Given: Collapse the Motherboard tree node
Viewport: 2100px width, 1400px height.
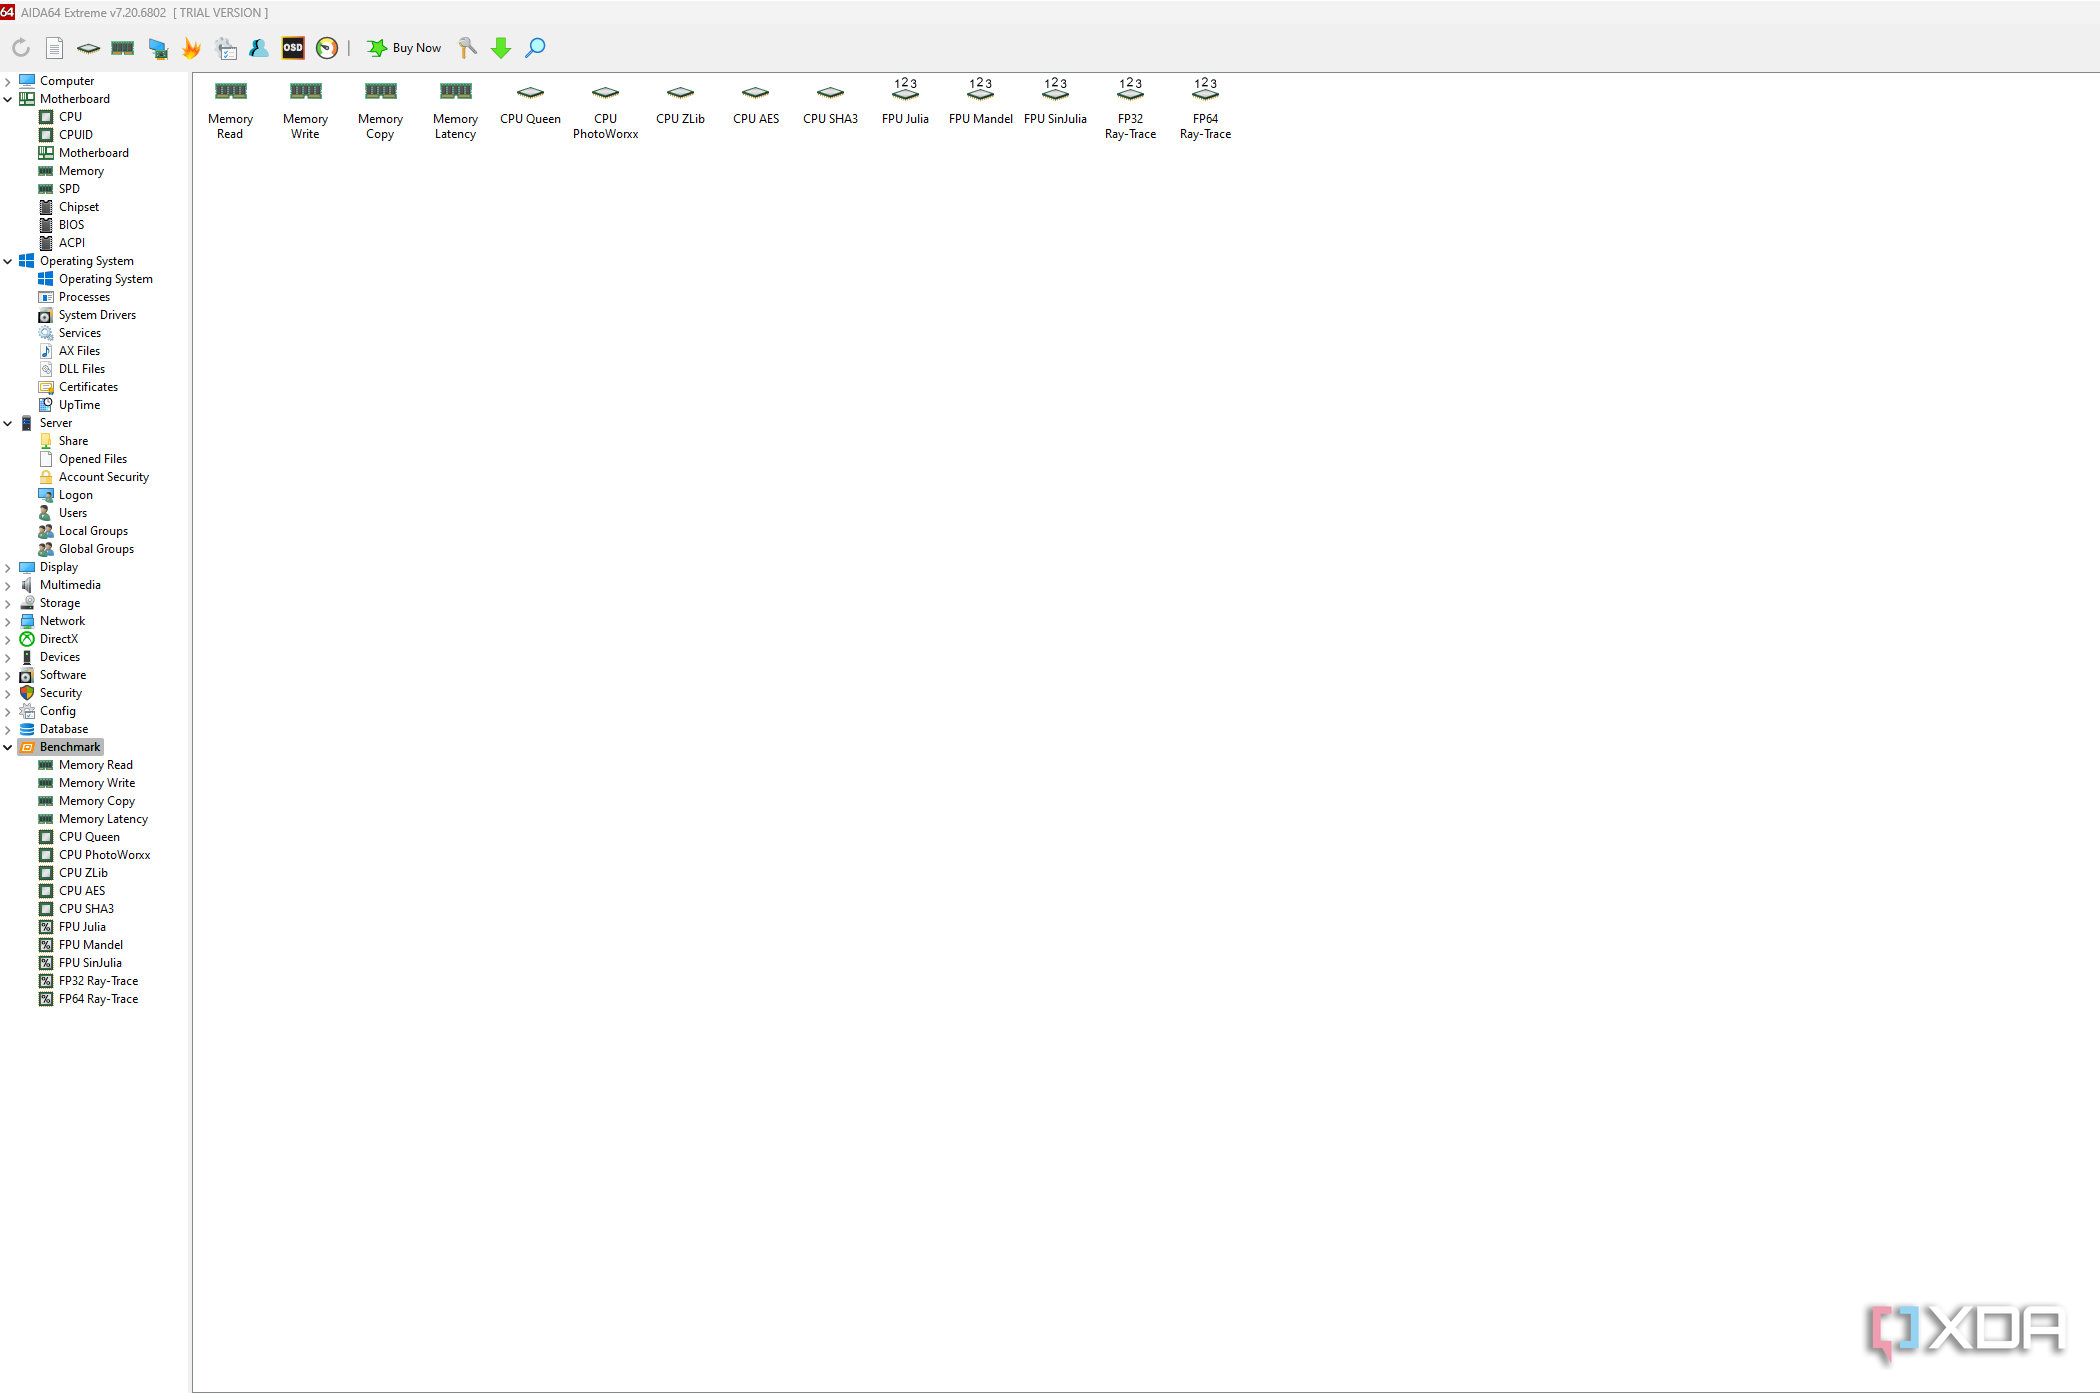Looking at the screenshot, I should coord(8,99).
